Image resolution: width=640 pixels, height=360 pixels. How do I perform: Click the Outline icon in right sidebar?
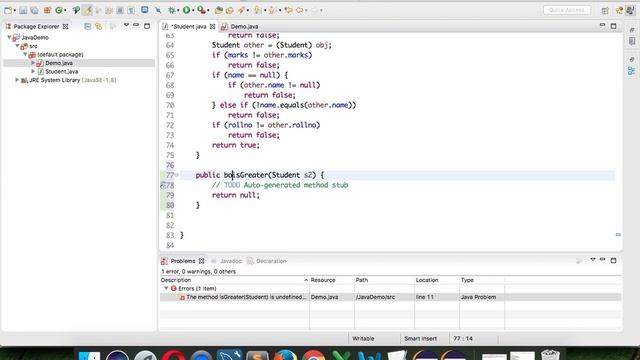pos(631,71)
